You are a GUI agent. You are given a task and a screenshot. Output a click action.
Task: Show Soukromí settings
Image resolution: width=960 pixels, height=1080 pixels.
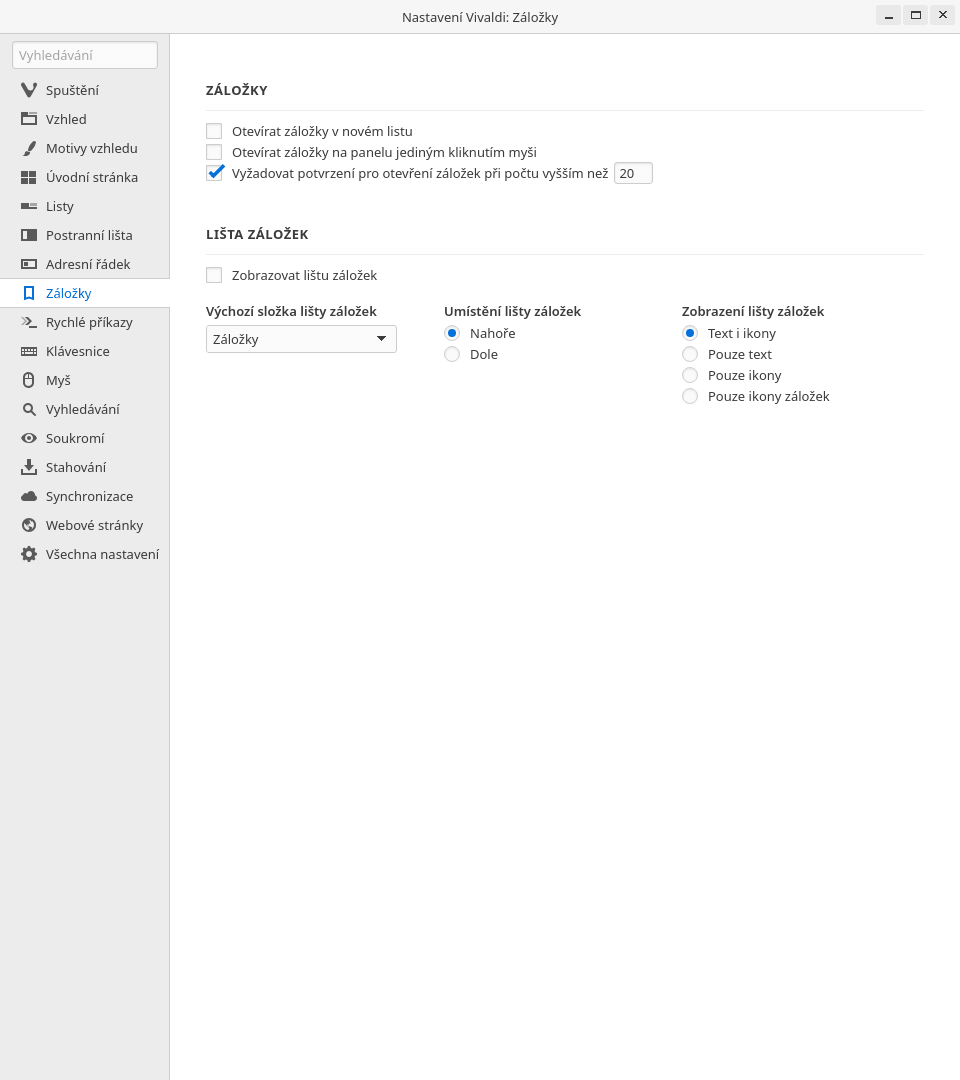[85, 438]
